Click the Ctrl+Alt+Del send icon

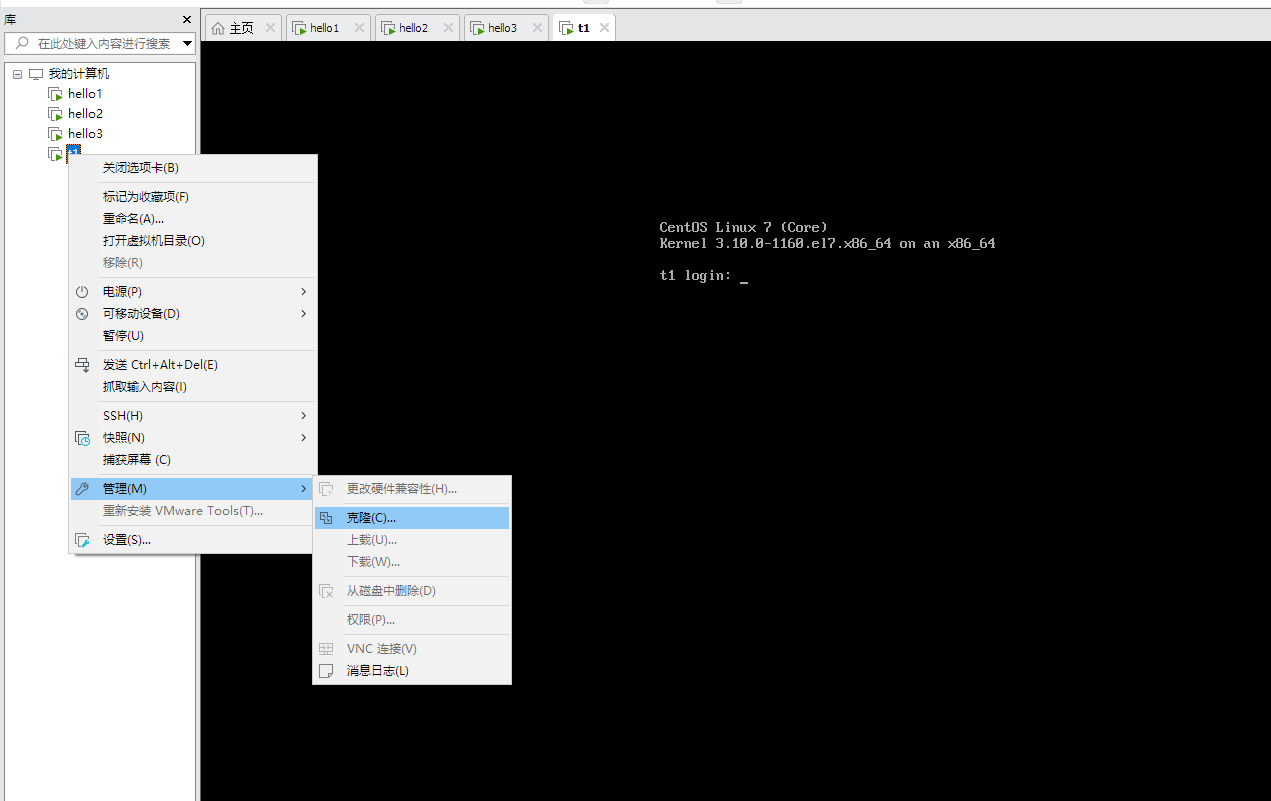(82, 365)
